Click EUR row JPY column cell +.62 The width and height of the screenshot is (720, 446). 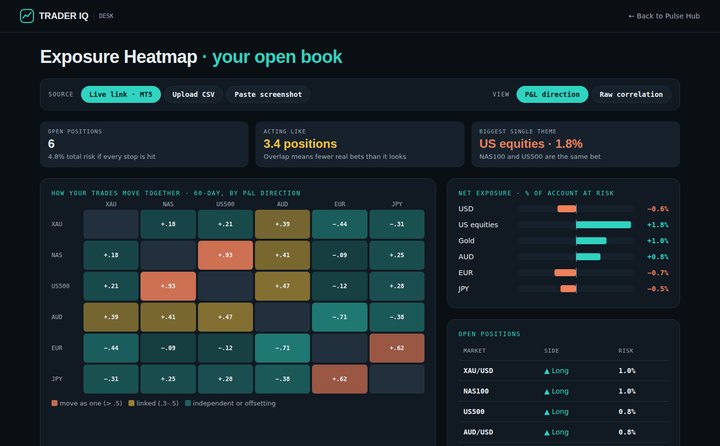(397, 348)
